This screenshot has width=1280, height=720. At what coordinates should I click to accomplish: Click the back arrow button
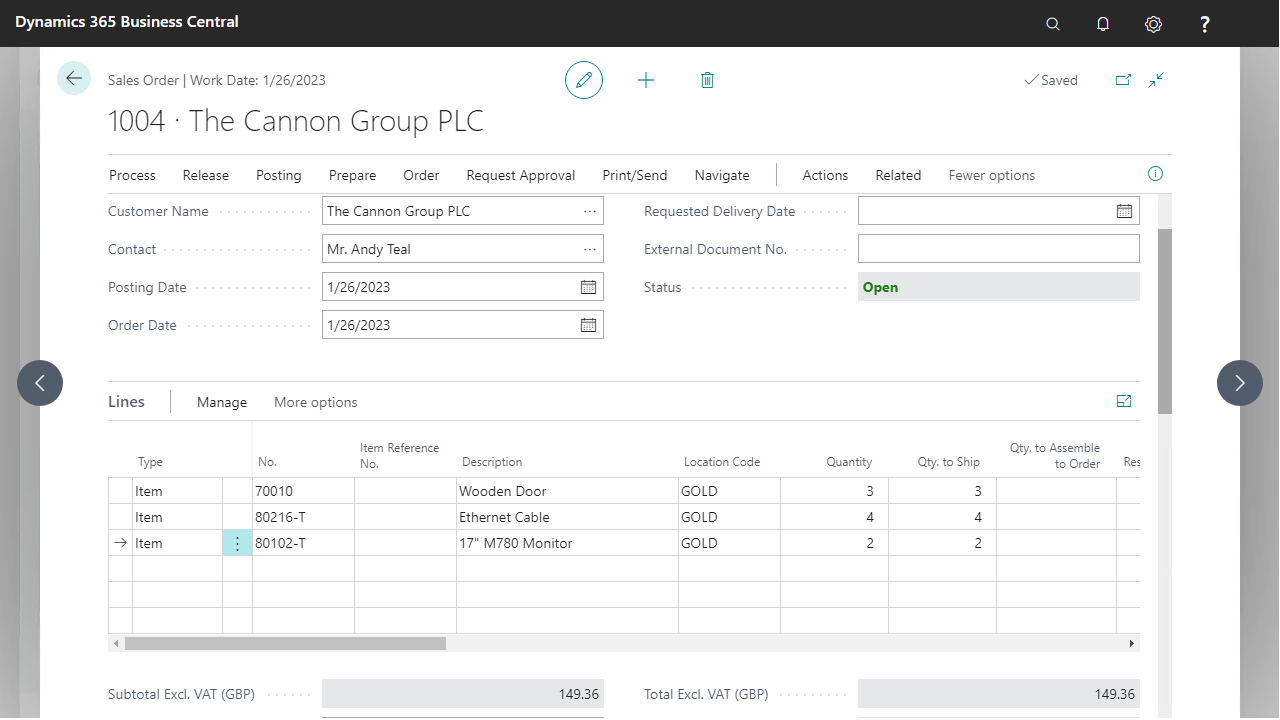pos(74,78)
